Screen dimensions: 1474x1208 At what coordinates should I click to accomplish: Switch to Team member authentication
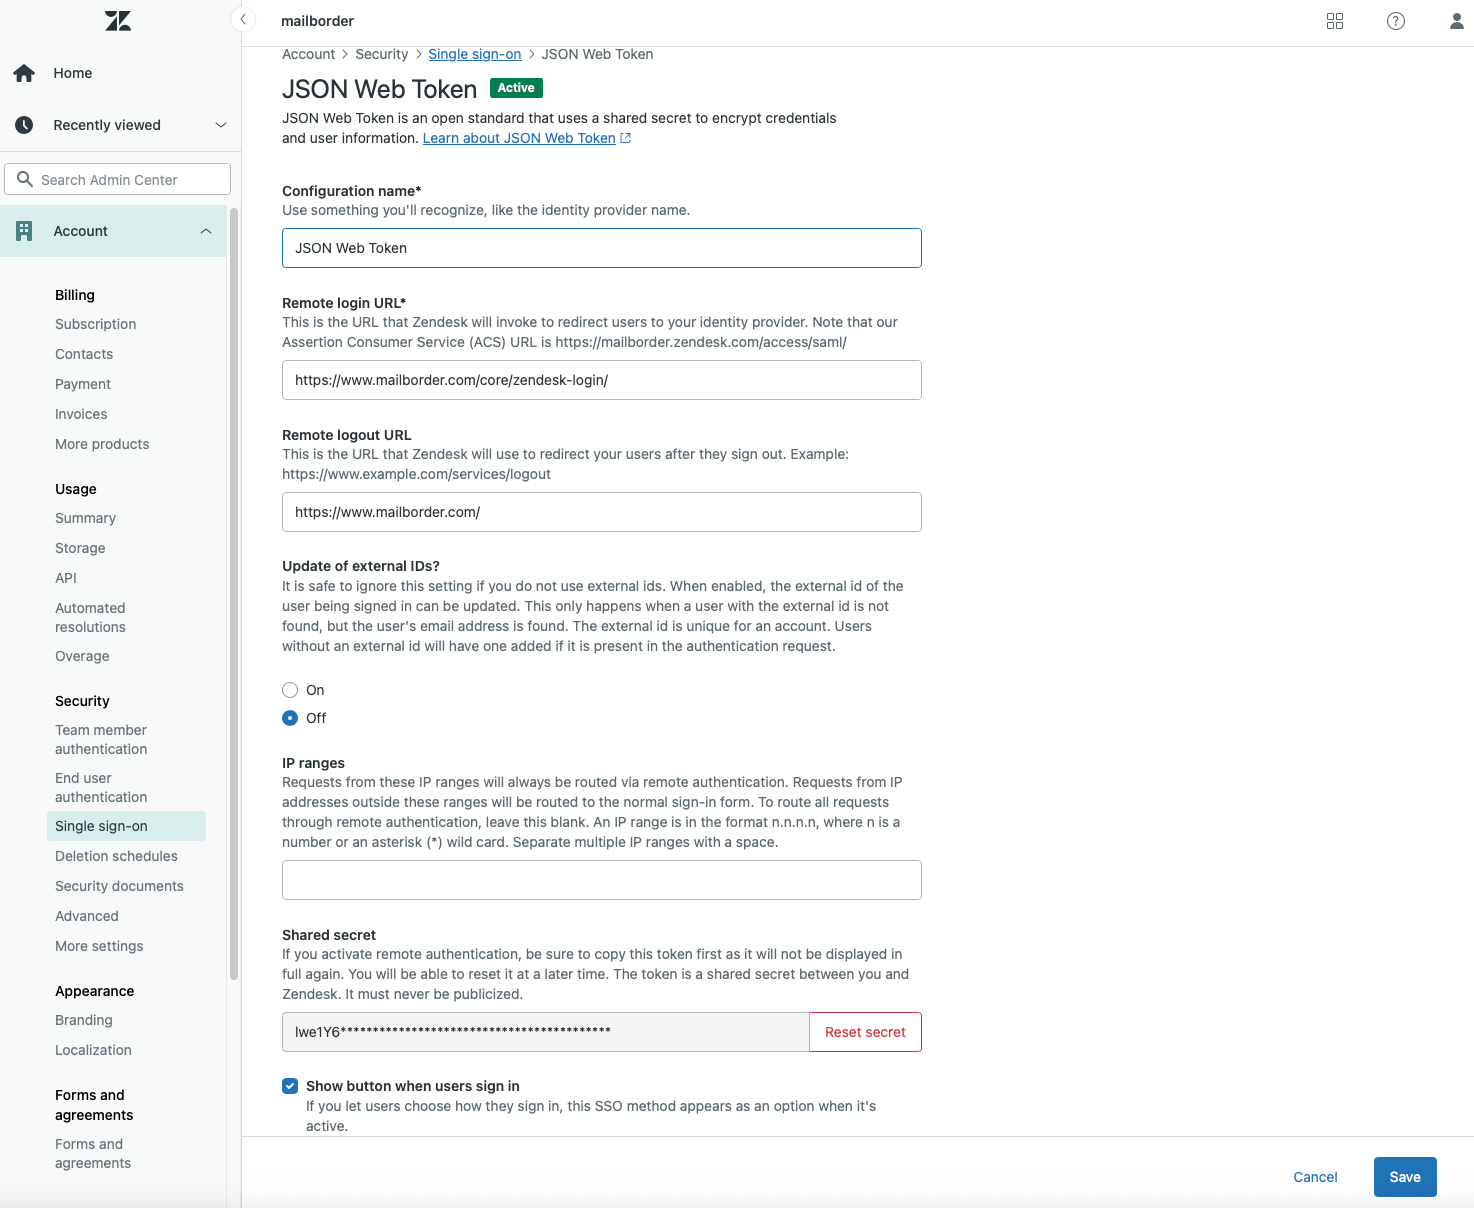100,739
